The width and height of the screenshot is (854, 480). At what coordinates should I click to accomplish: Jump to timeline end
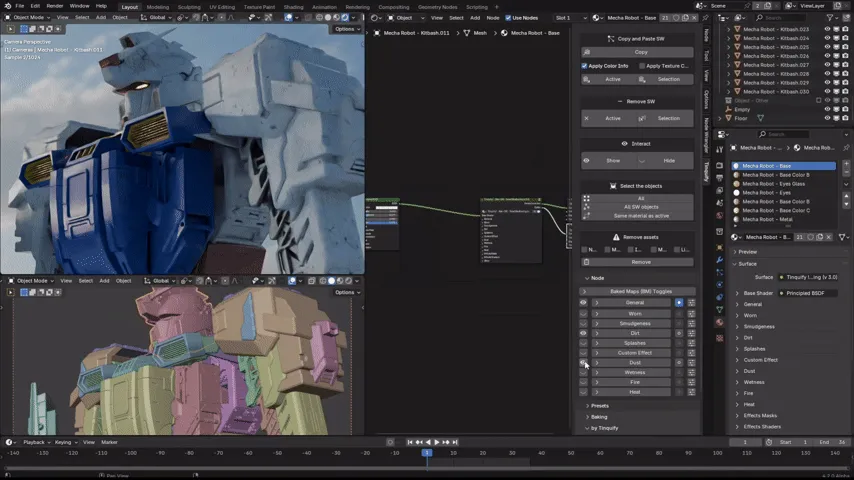pyautogui.click(x=455, y=442)
